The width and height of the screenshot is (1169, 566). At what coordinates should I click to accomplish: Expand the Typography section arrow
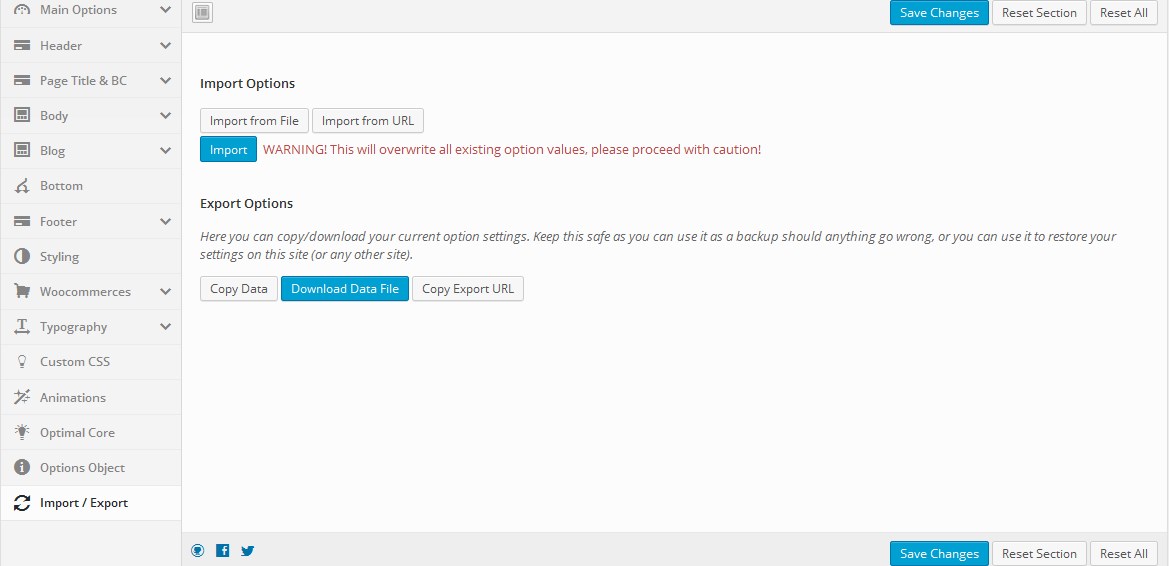pyautogui.click(x=165, y=327)
